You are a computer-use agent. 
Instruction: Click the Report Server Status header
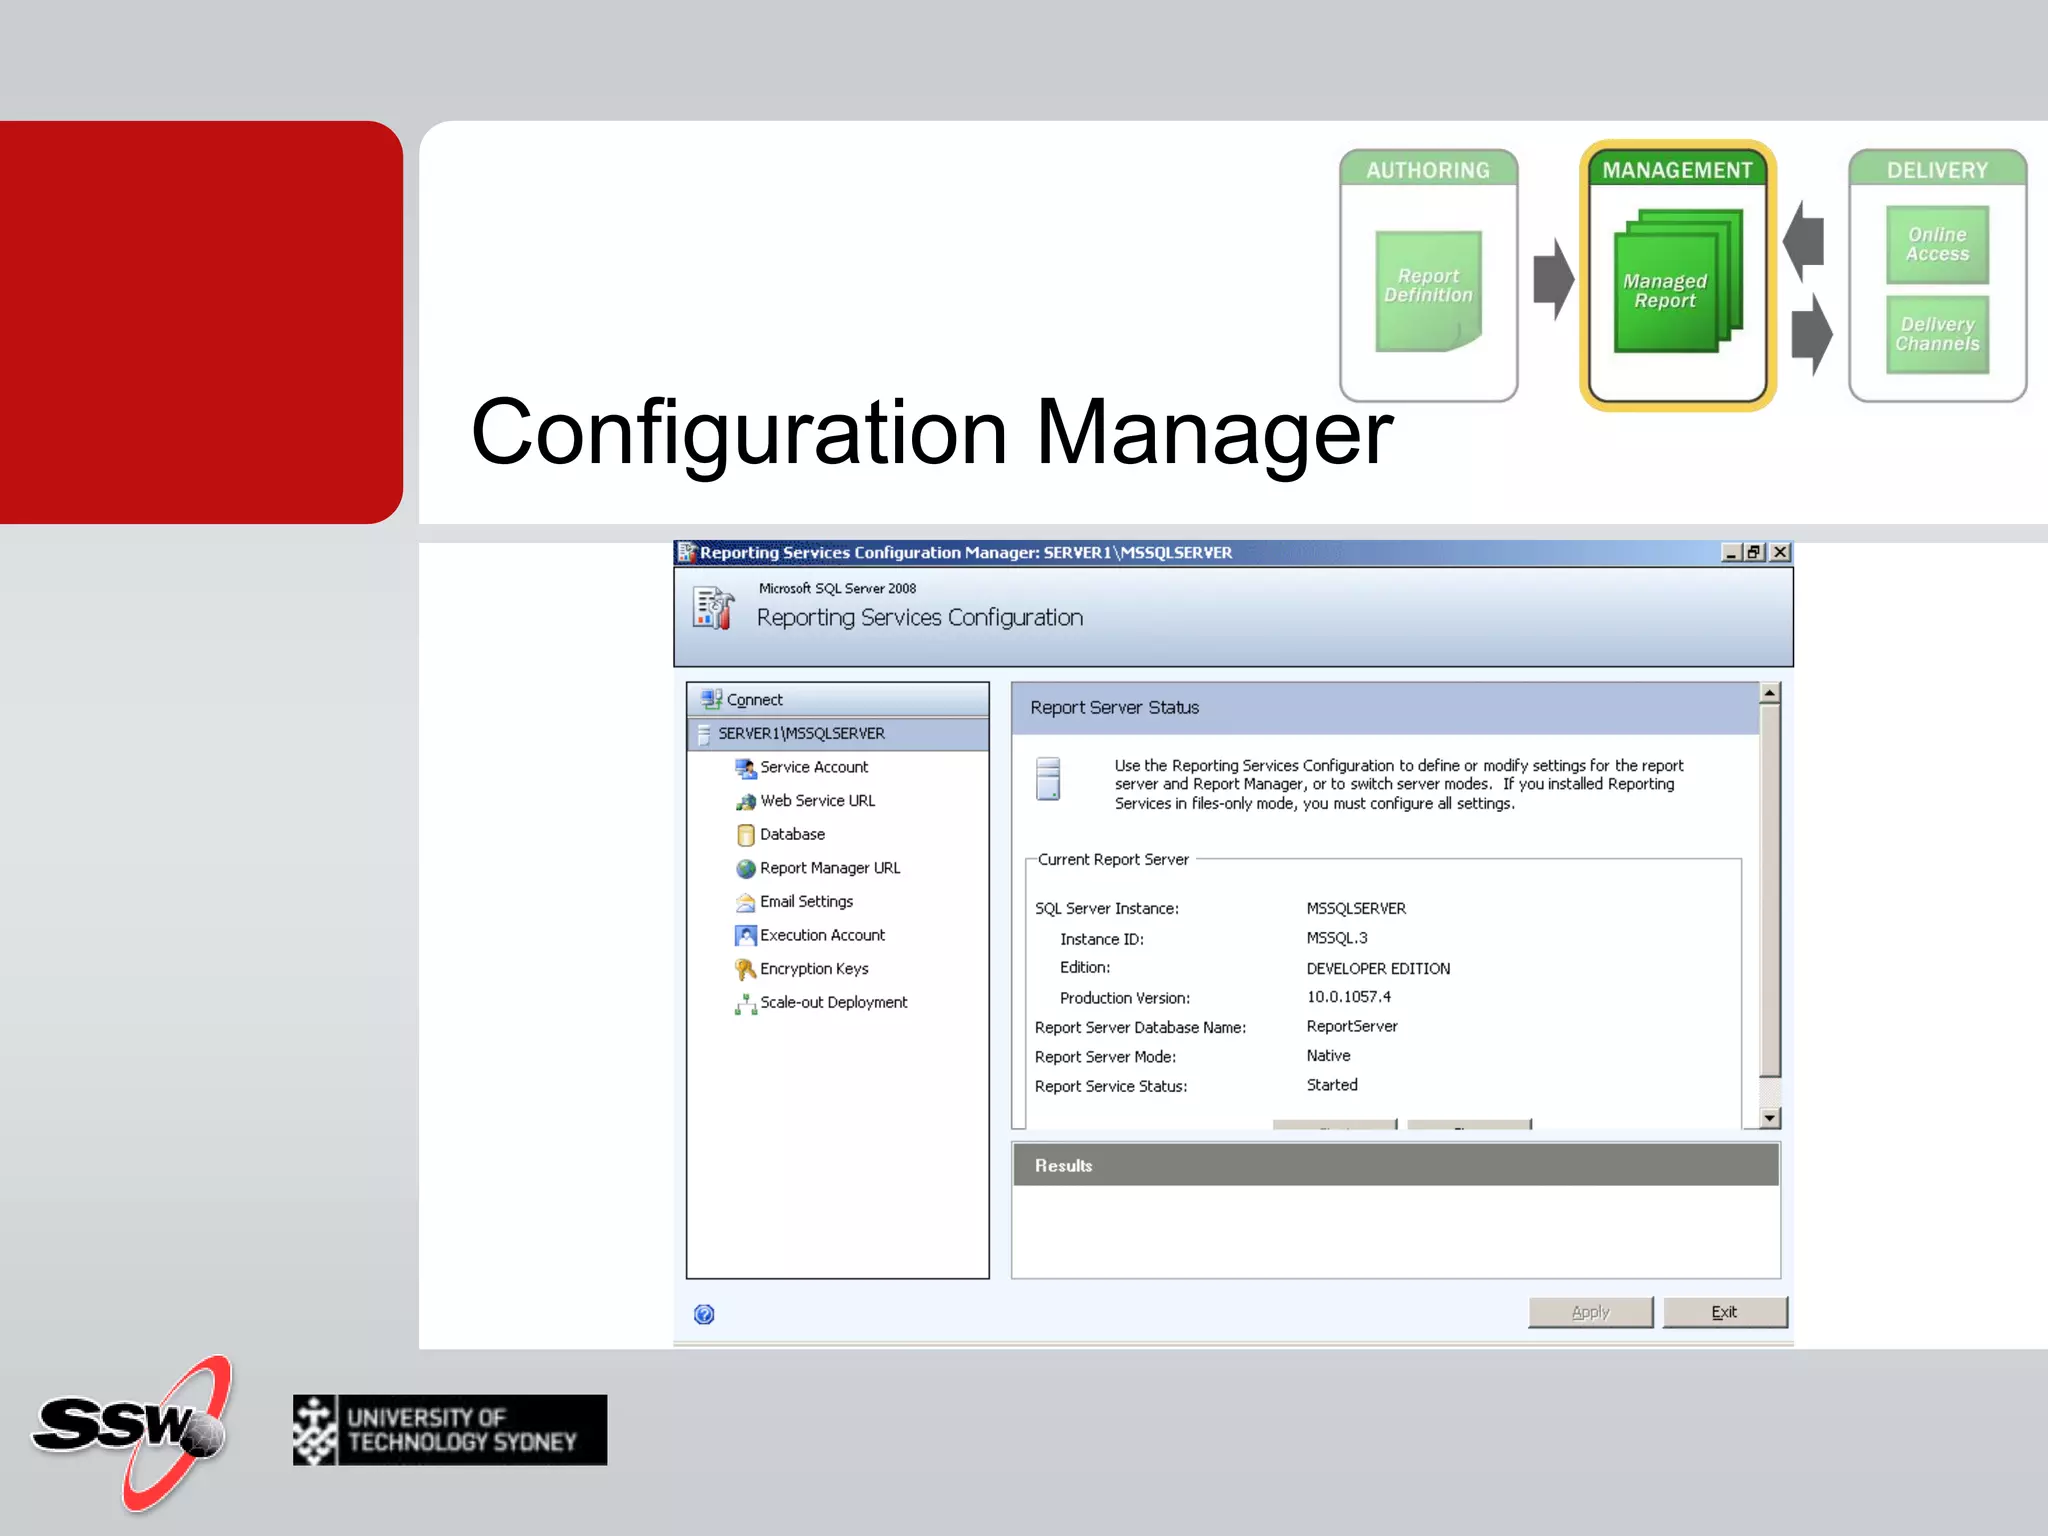(1385, 708)
